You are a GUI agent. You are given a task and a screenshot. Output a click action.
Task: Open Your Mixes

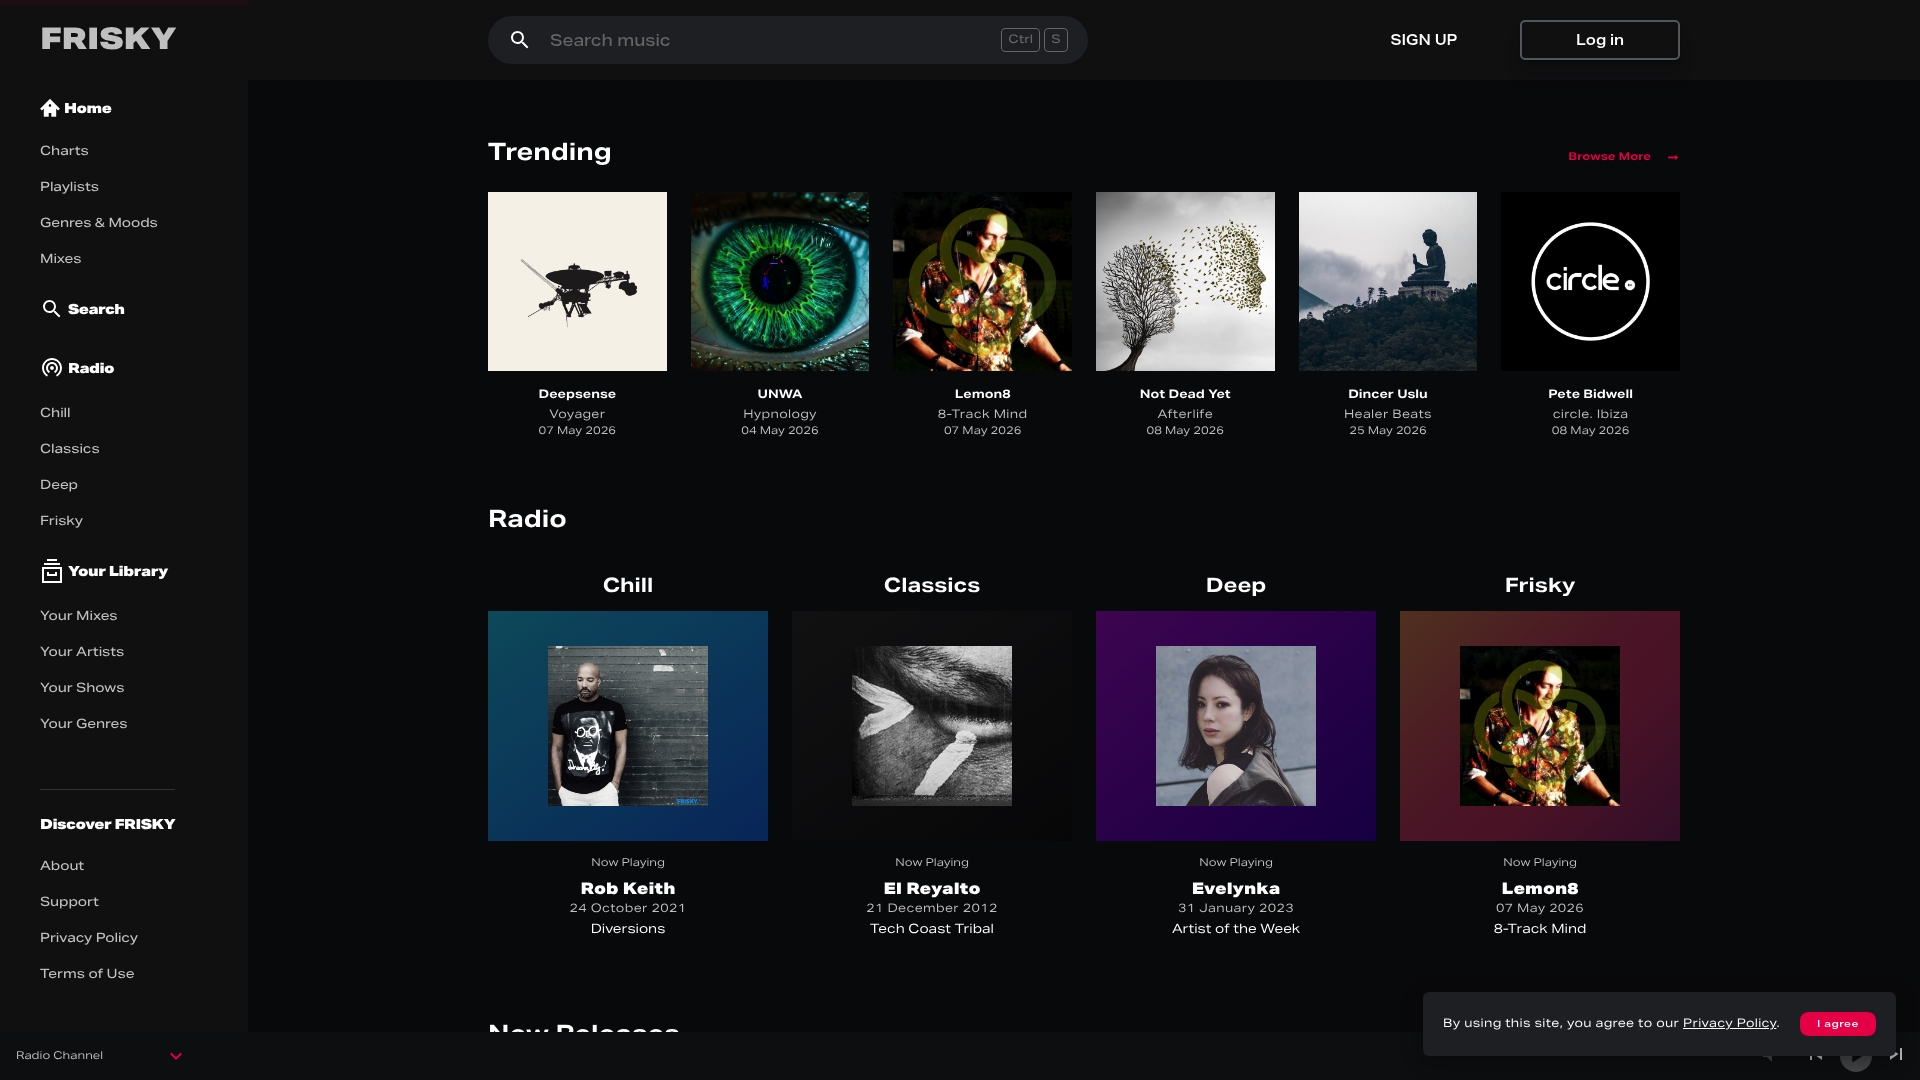click(78, 616)
